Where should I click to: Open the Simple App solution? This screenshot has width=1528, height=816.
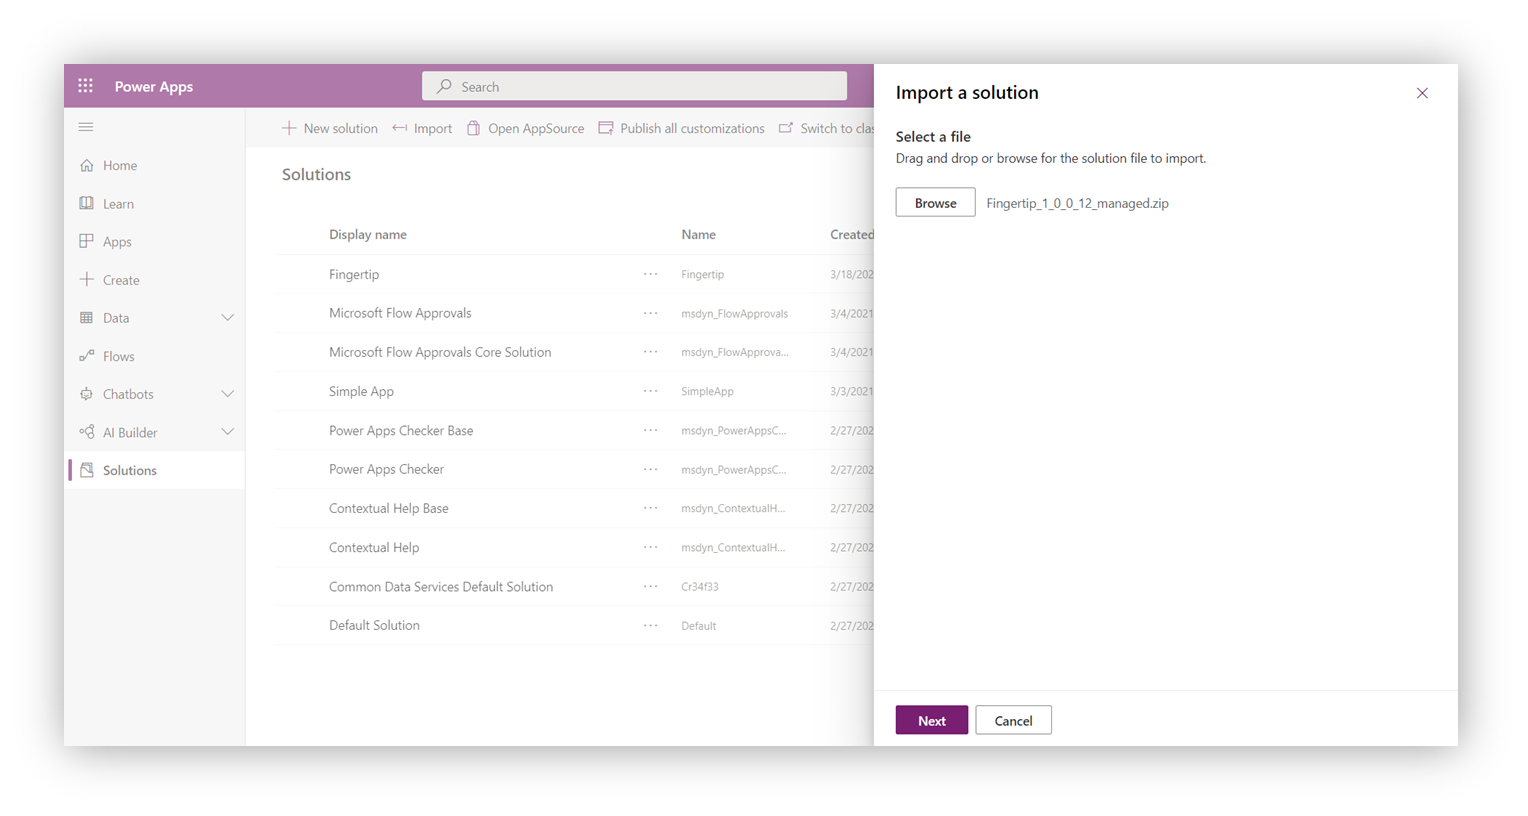[x=361, y=391]
